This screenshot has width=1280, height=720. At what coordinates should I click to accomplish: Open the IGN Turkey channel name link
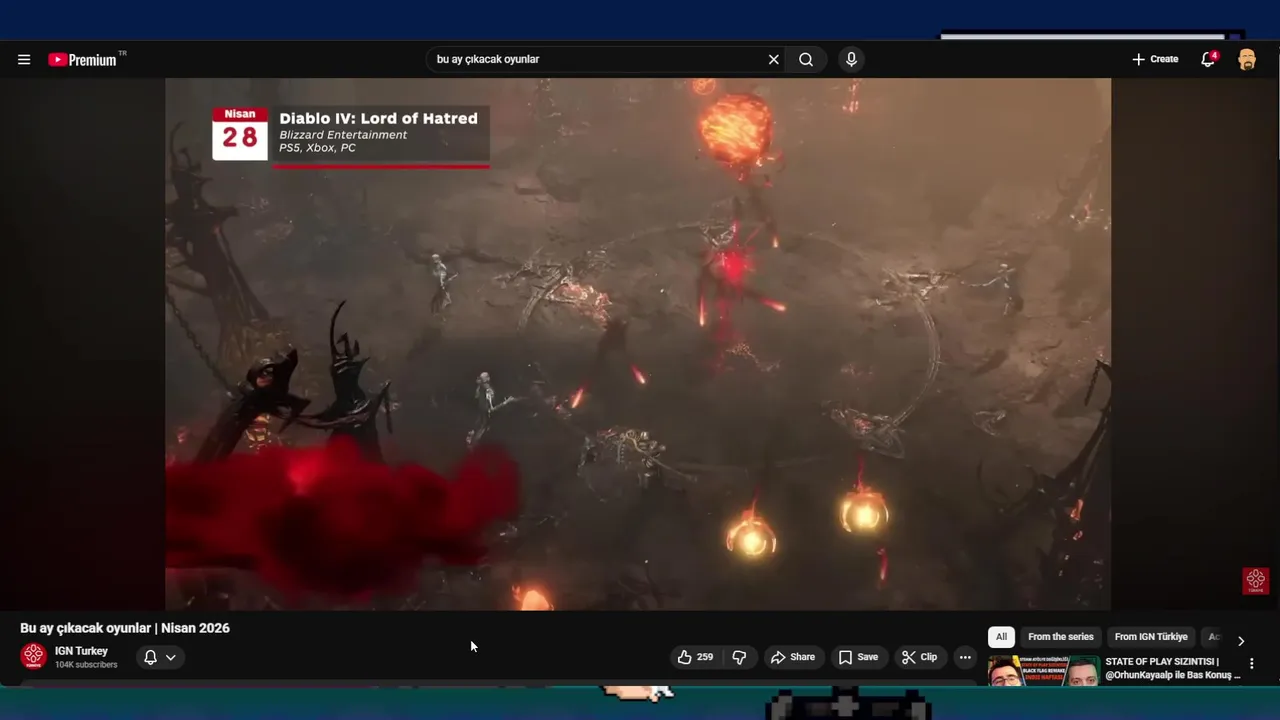tap(81, 651)
